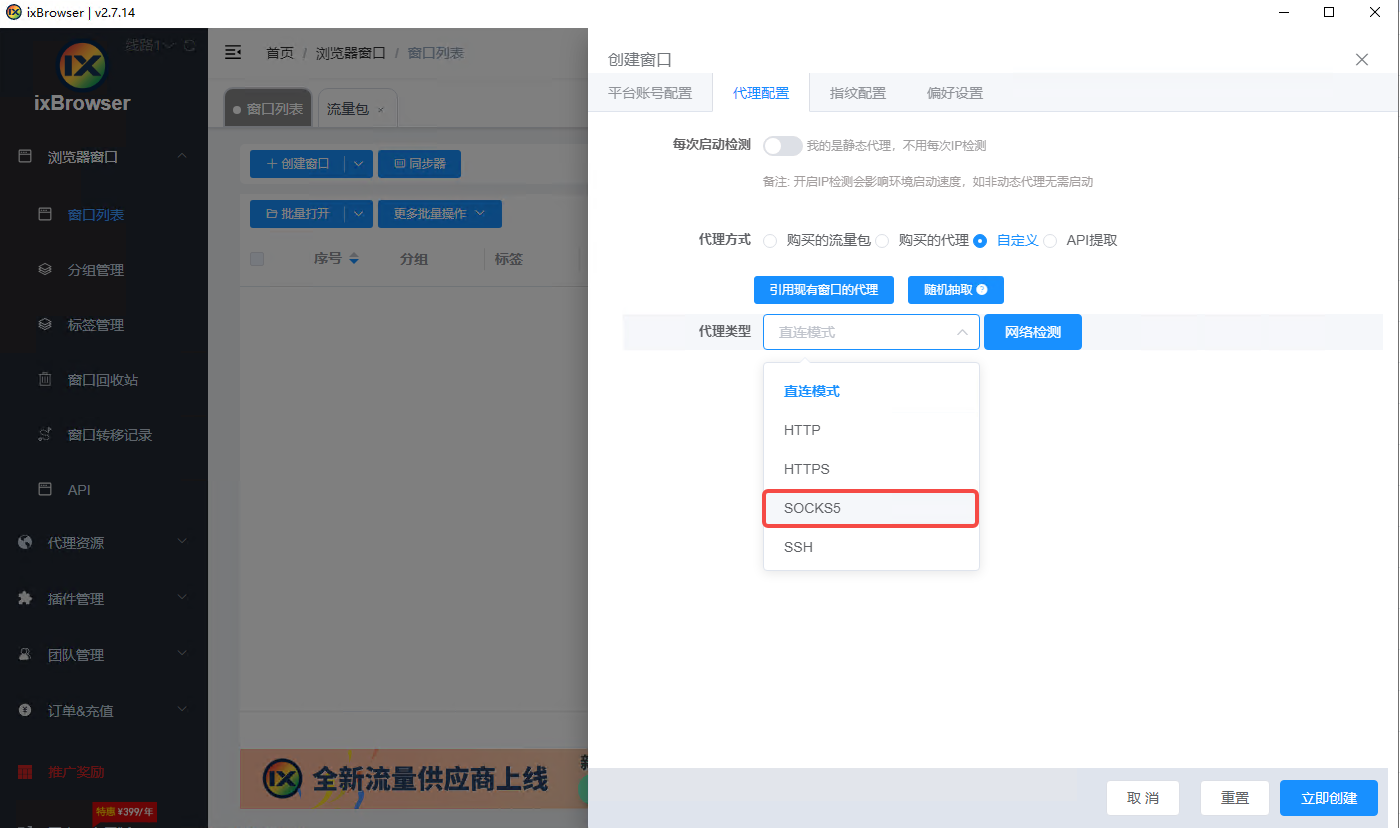Click the sidebar collapse hamburger icon
The height and width of the screenshot is (828, 1400).
point(233,52)
